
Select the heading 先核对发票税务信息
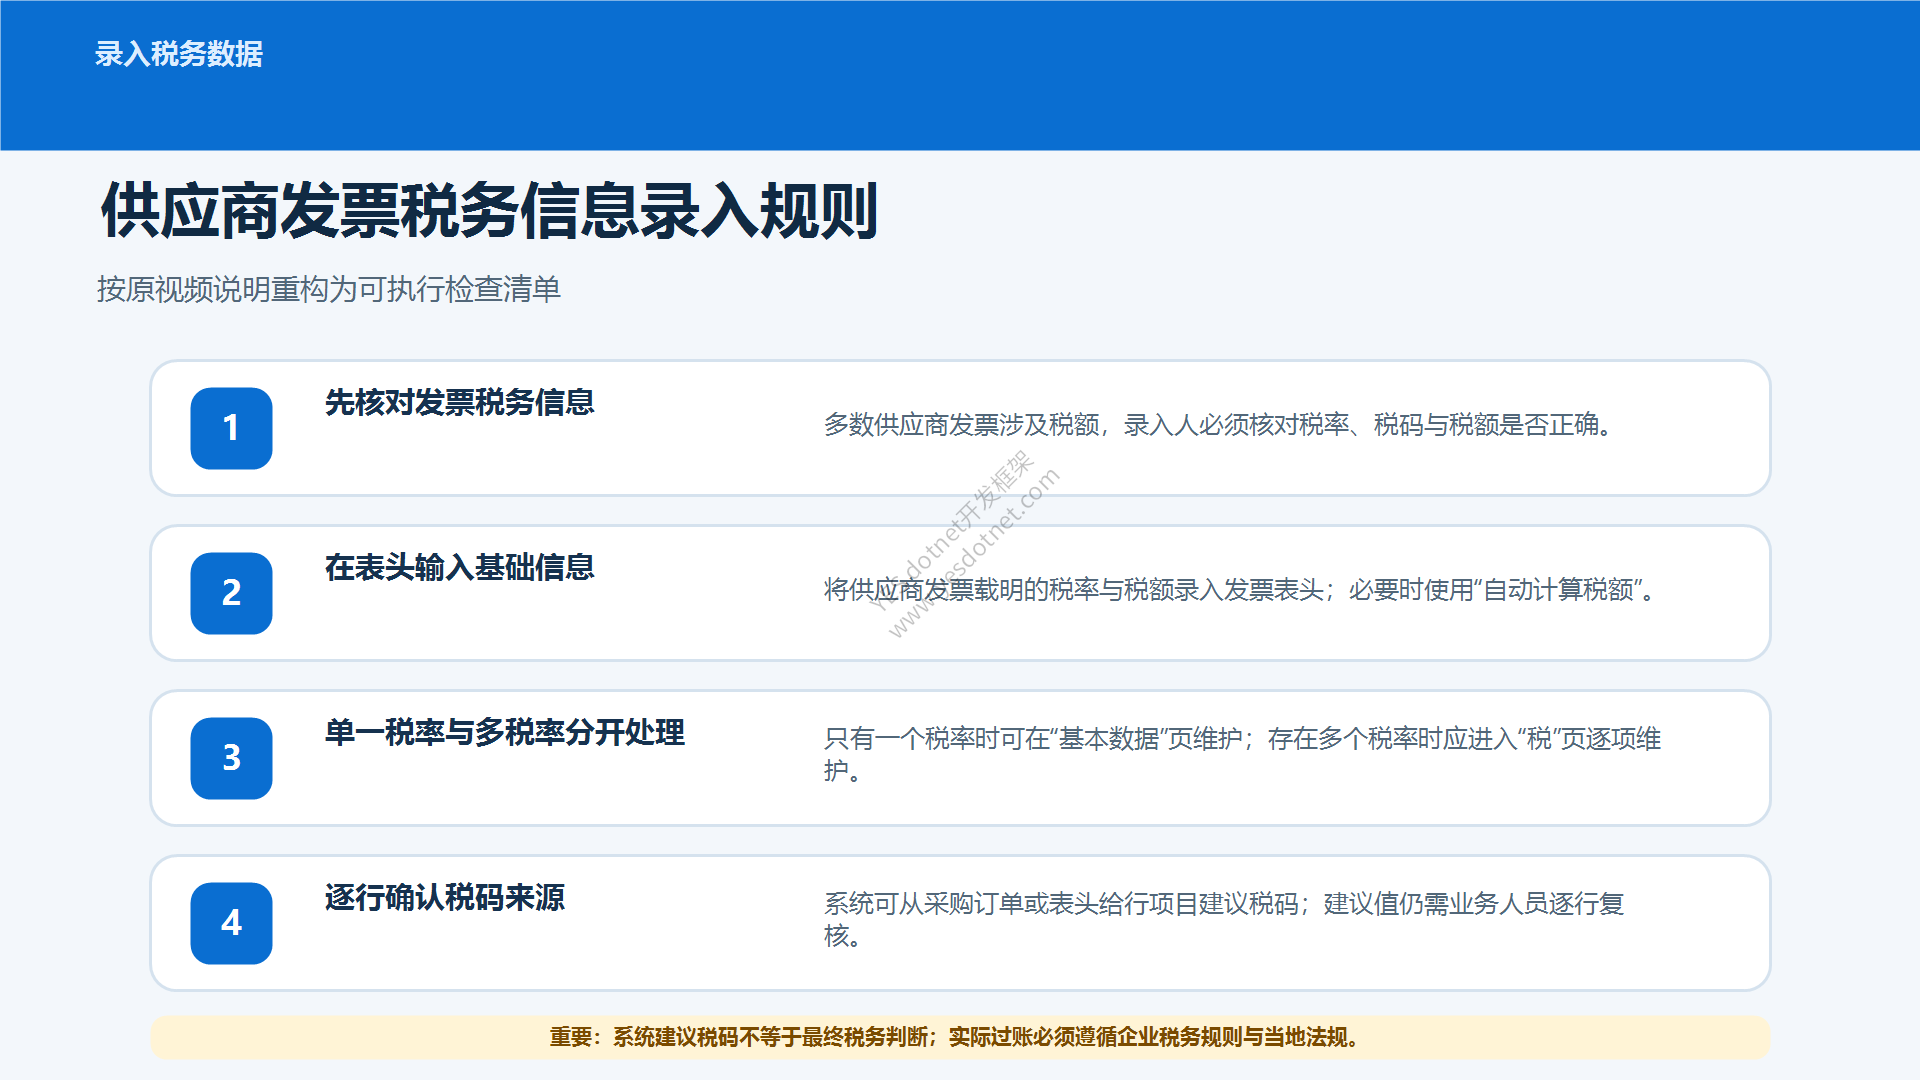coord(460,402)
